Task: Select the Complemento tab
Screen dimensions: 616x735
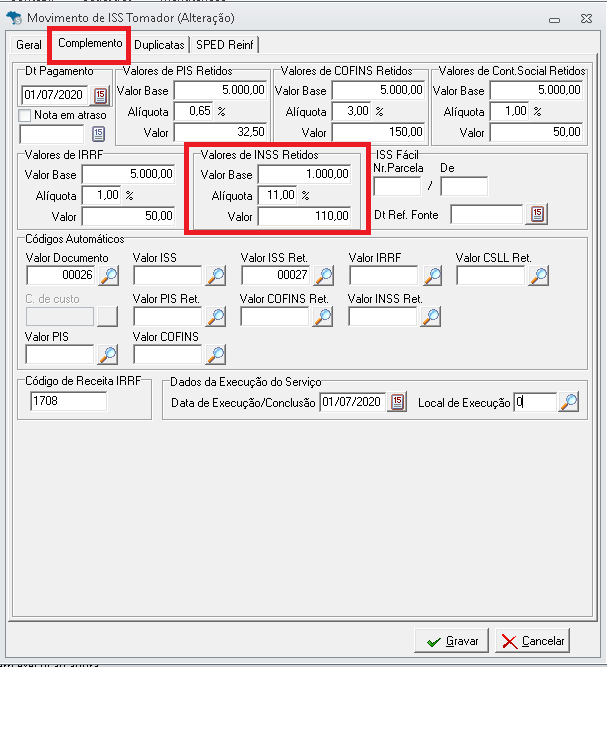Action: tap(90, 43)
